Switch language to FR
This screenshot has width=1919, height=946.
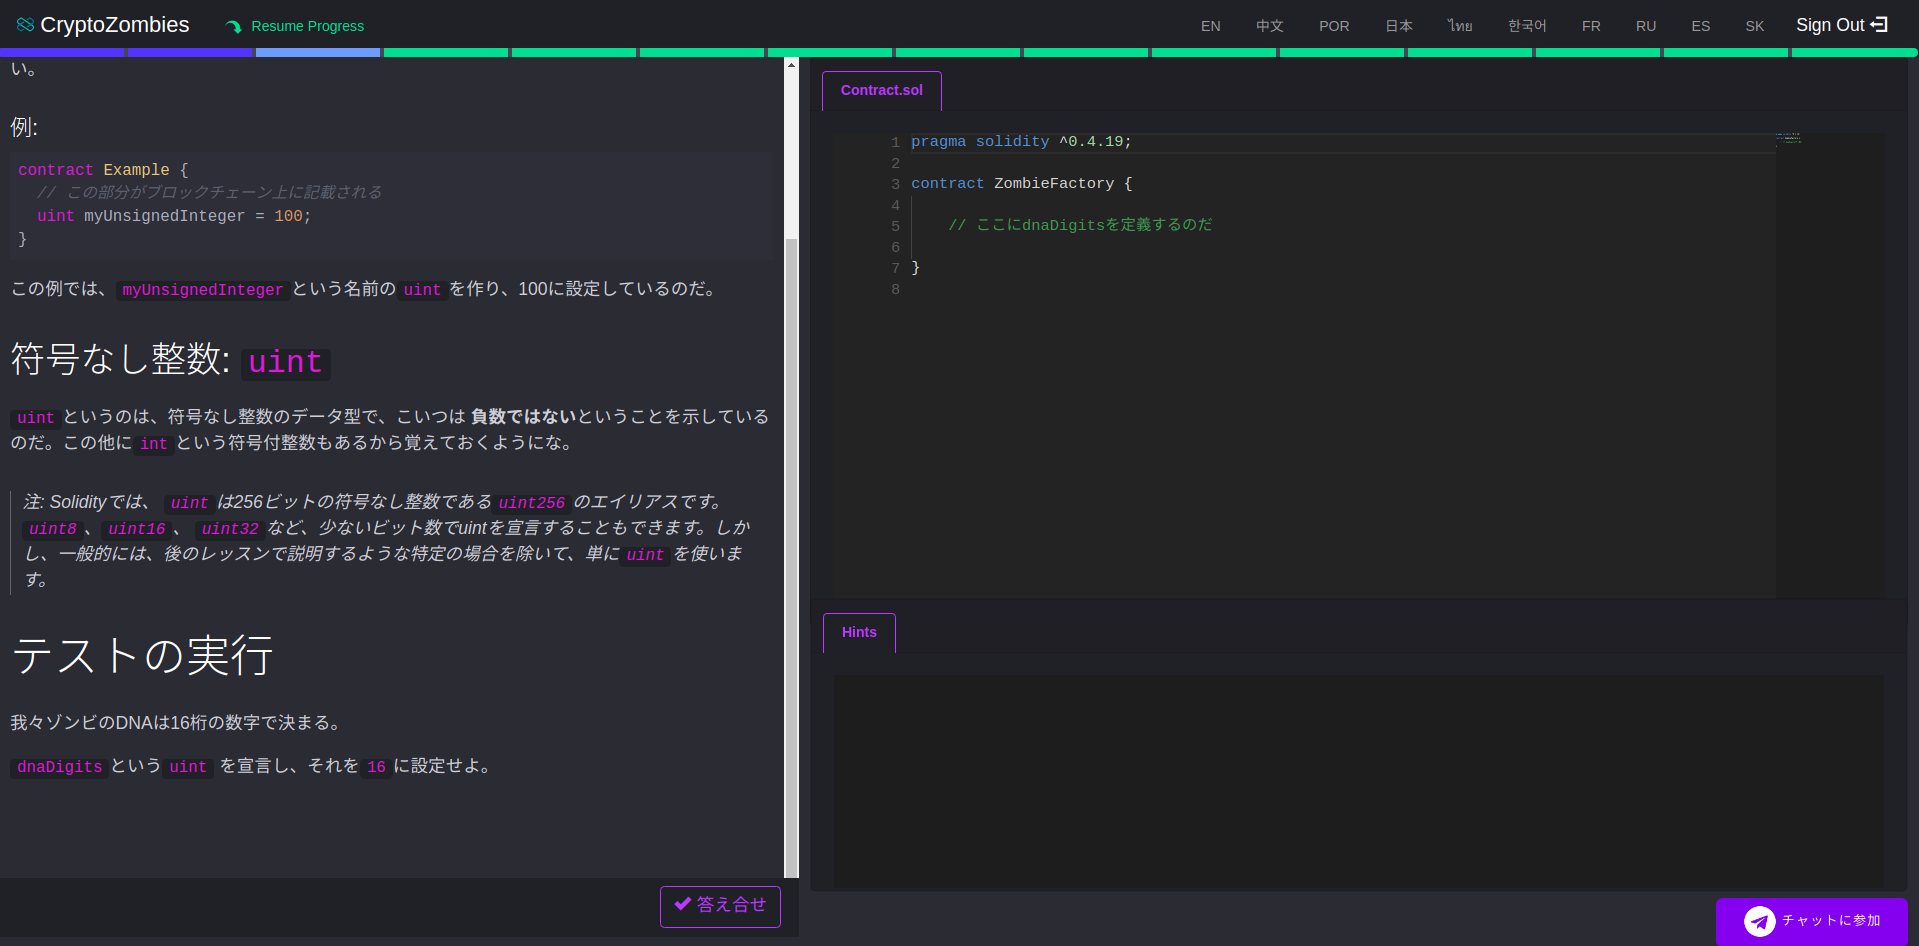pos(1590,26)
